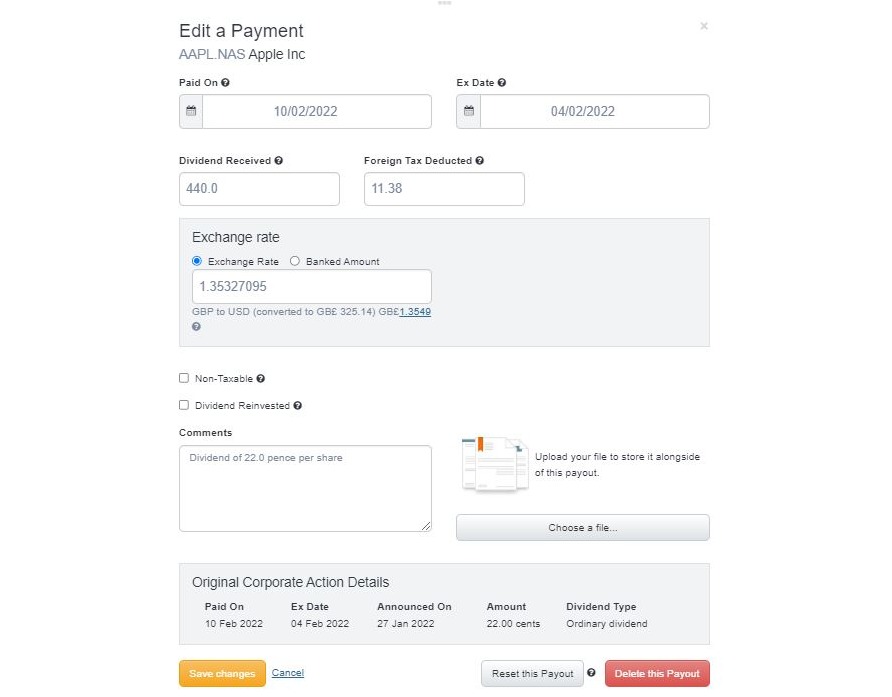Open help icon next to Ex Date
The image size is (892, 697).
tap(502, 83)
